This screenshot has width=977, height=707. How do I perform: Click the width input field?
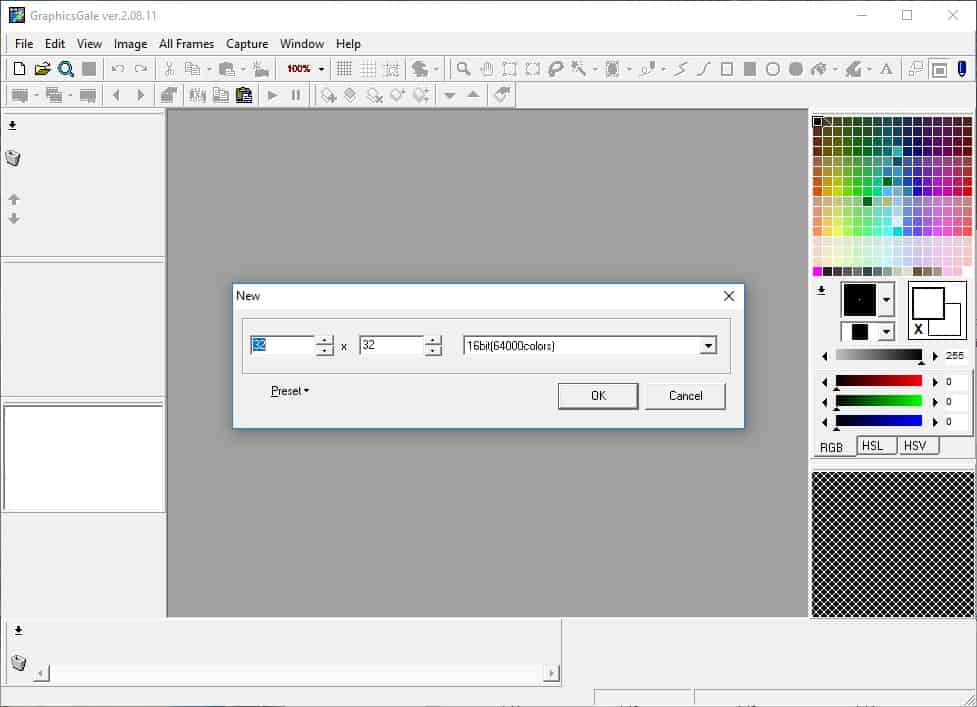point(282,345)
